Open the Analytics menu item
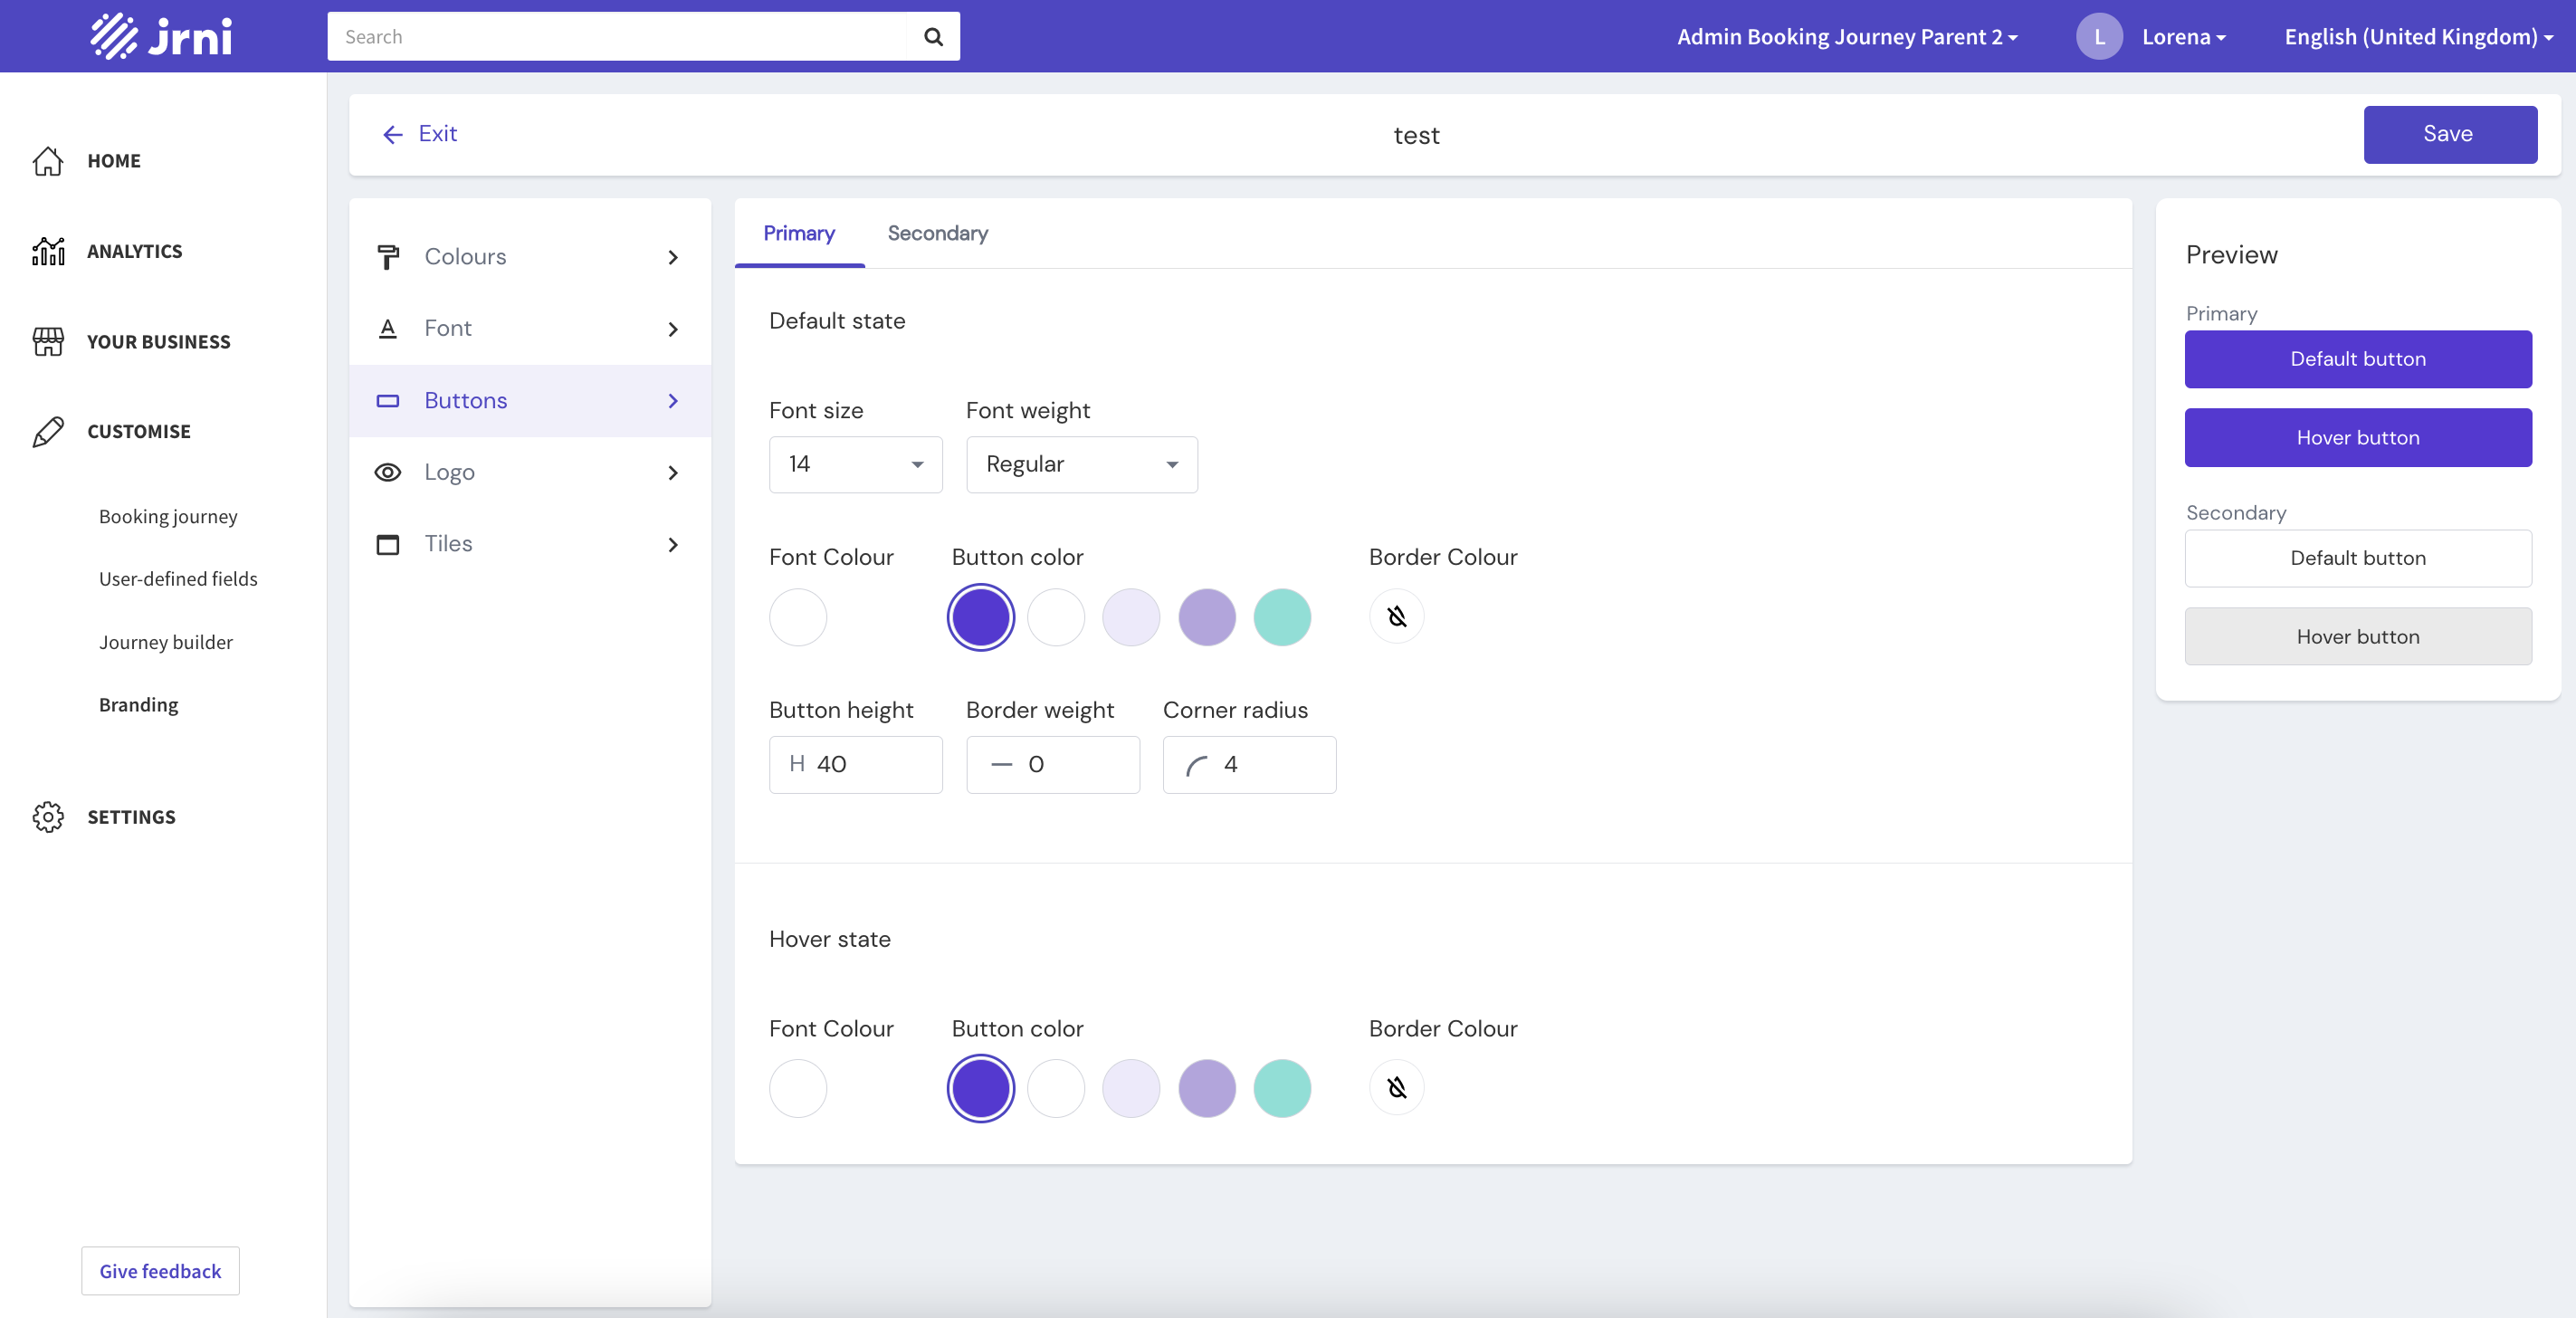2576x1318 pixels. click(135, 251)
